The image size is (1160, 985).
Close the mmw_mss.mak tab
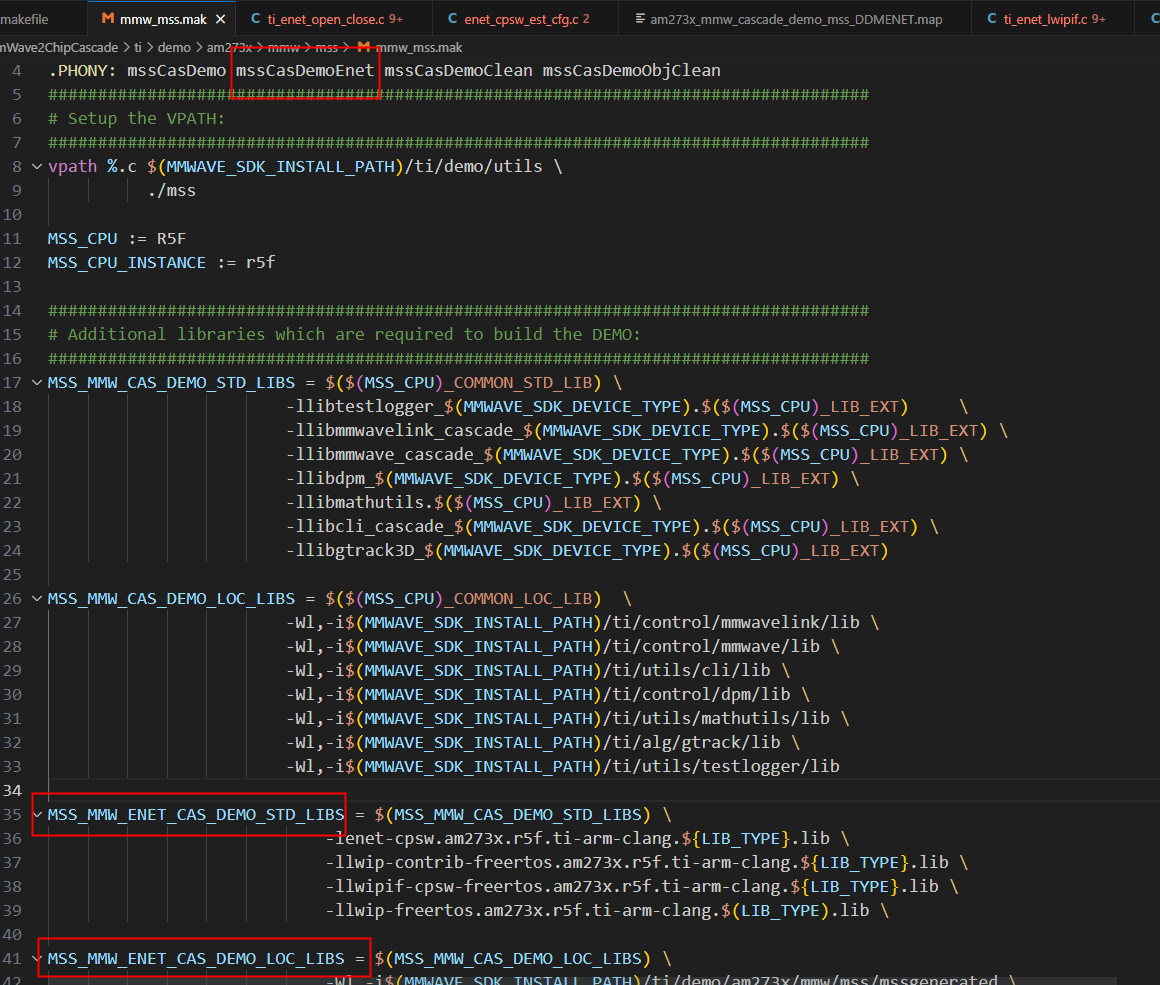point(220,19)
